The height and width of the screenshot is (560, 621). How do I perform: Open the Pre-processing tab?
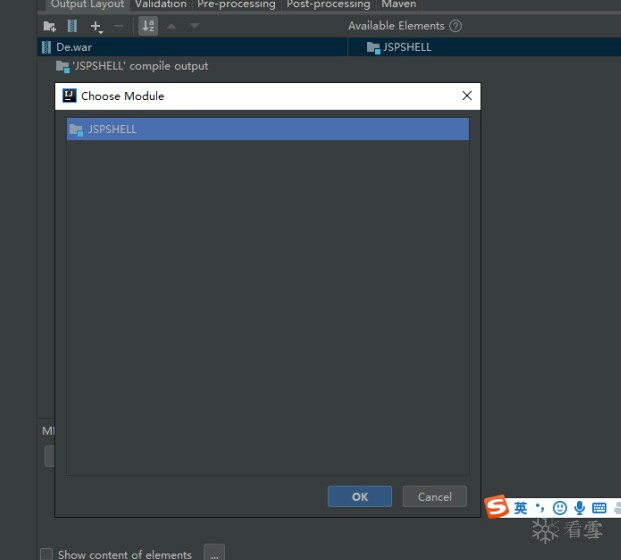236,4
